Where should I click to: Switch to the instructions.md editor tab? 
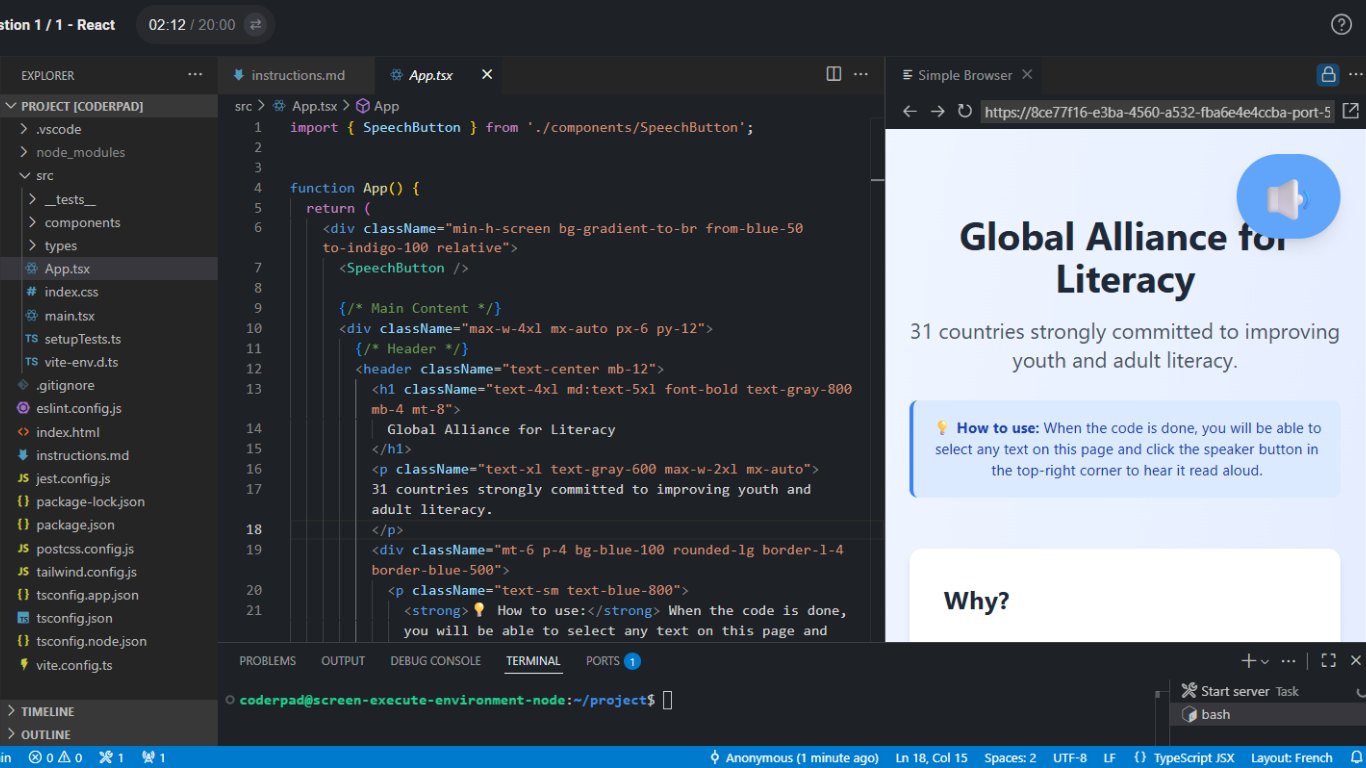(297, 75)
